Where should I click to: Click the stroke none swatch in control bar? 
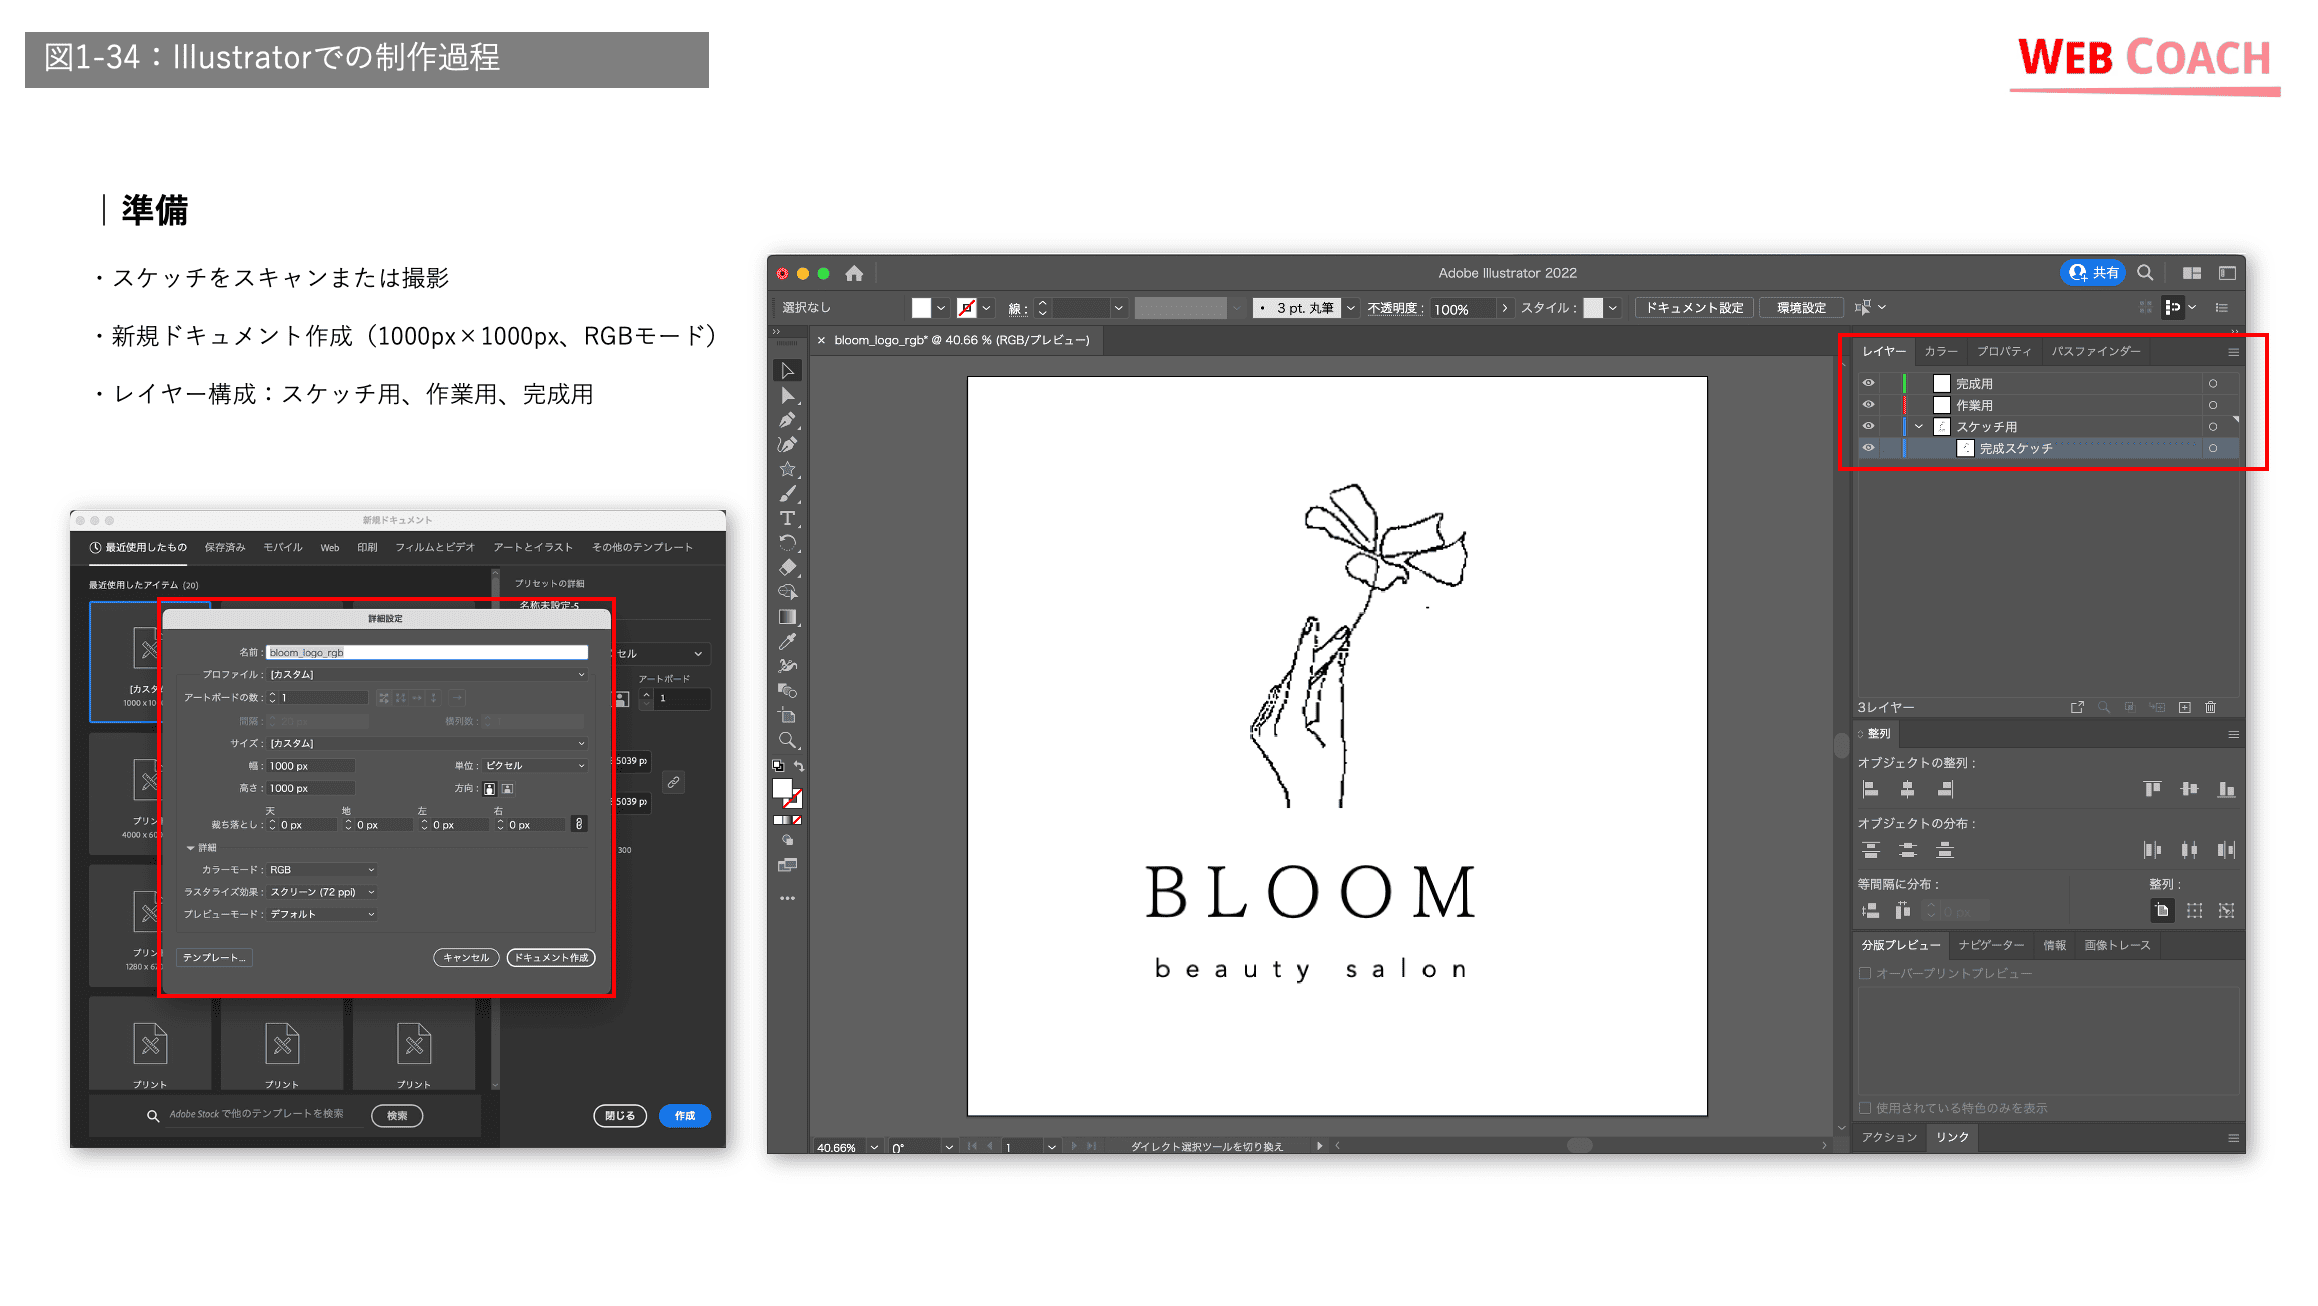[x=966, y=308]
